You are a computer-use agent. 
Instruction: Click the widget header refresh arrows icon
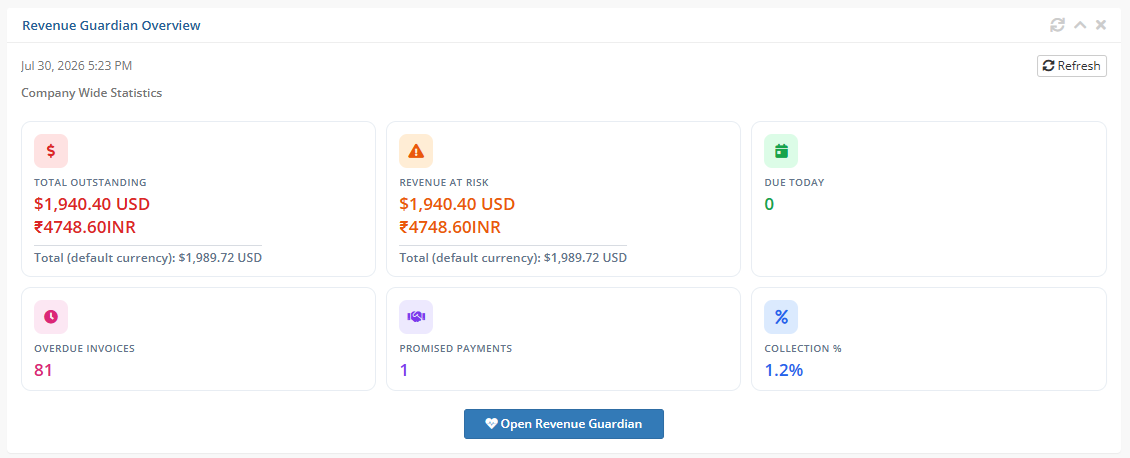[1057, 25]
